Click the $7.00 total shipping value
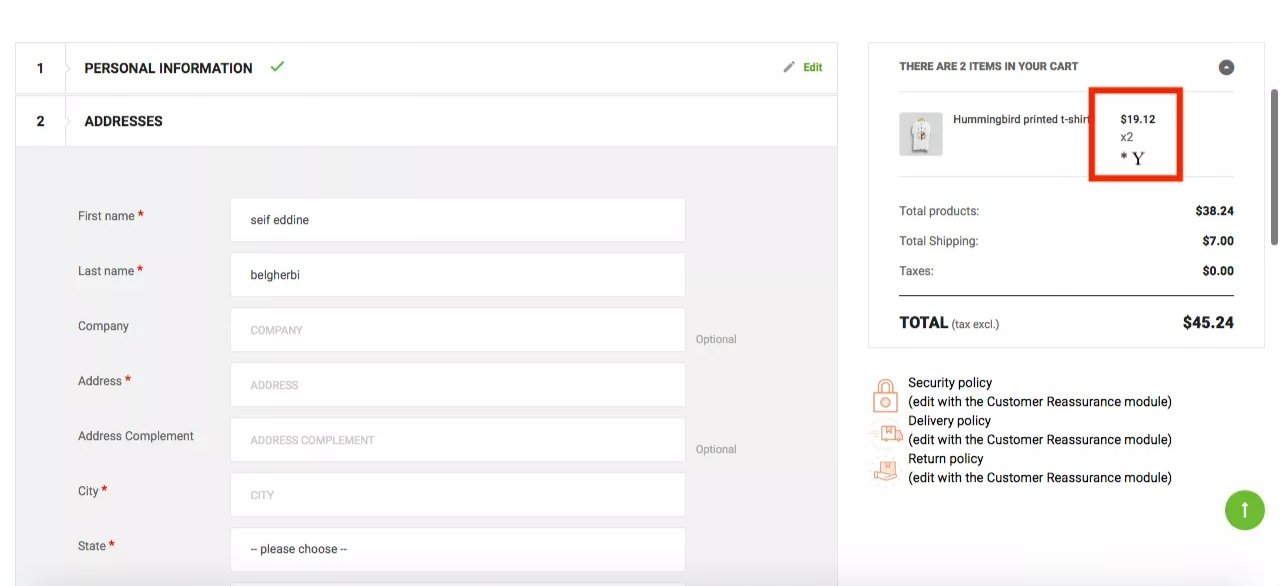Image resolution: width=1280 pixels, height=586 pixels. [1218, 241]
